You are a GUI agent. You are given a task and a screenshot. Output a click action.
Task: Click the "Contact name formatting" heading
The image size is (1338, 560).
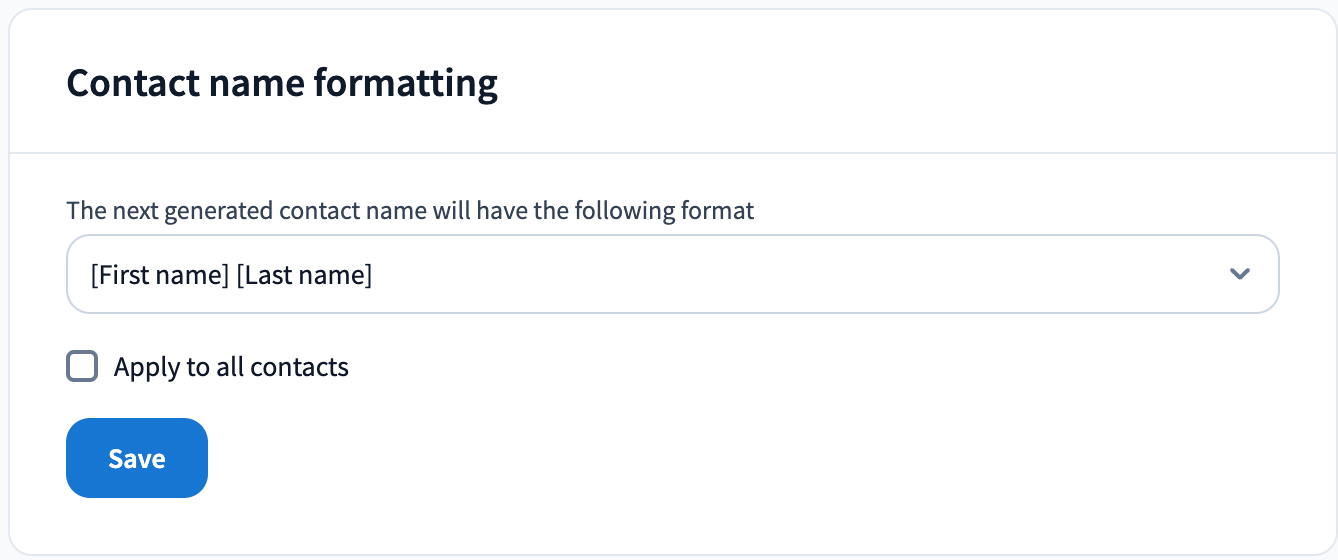point(282,83)
